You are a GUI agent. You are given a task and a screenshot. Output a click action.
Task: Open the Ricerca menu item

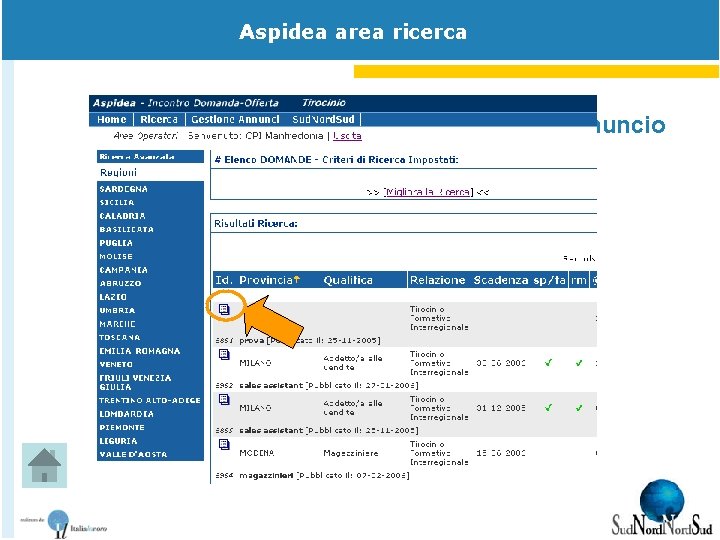pos(159,119)
